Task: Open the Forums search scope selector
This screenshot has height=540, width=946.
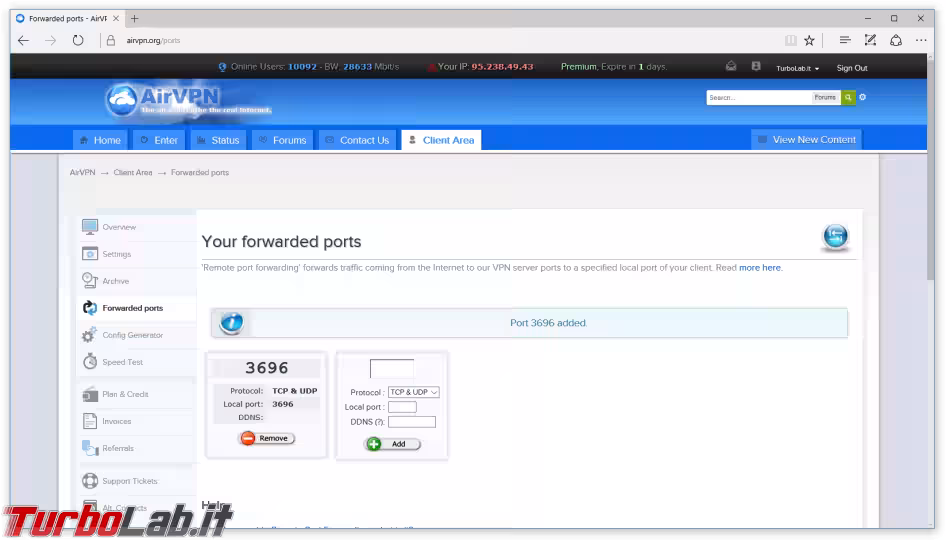Action: pyautogui.click(x=825, y=98)
